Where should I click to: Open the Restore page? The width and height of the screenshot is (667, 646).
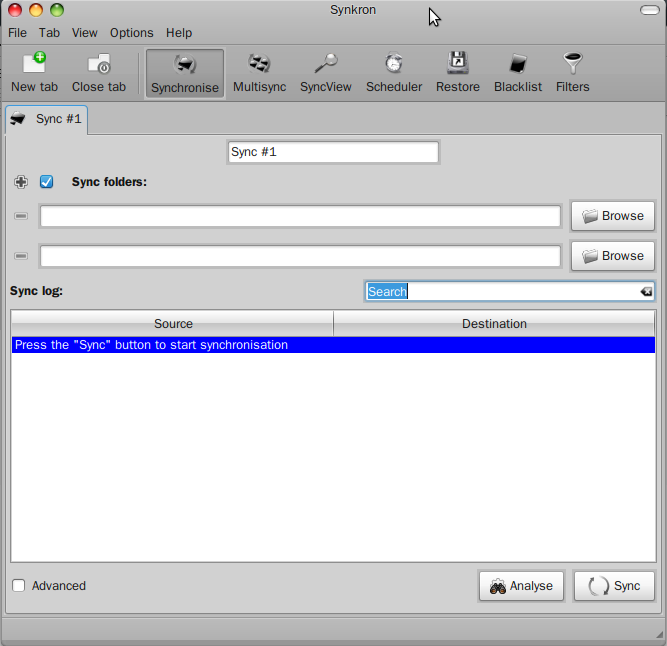[x=458, y=73]
